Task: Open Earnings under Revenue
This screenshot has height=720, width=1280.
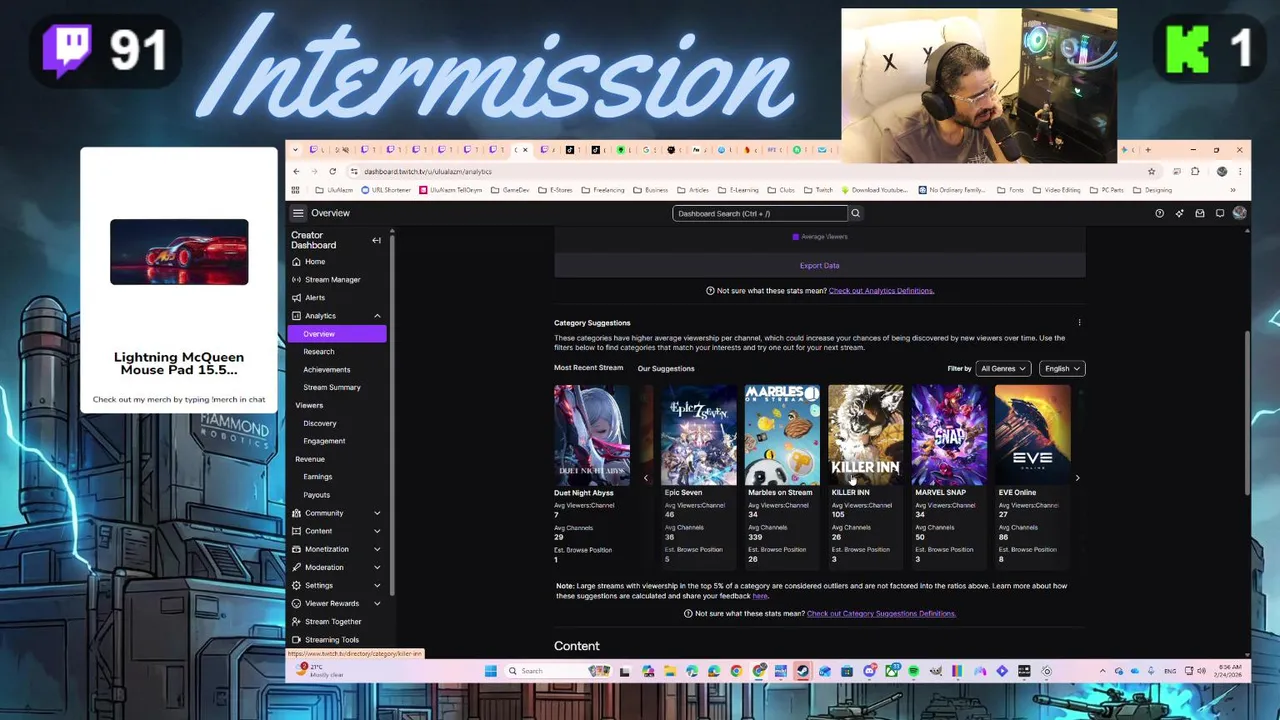Action: point(318,477)
